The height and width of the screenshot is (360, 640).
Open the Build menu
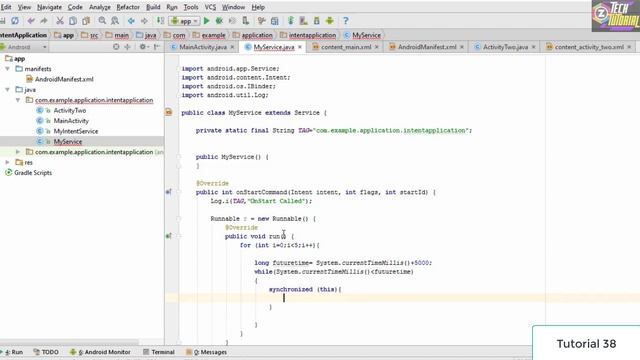coord(153,7)
